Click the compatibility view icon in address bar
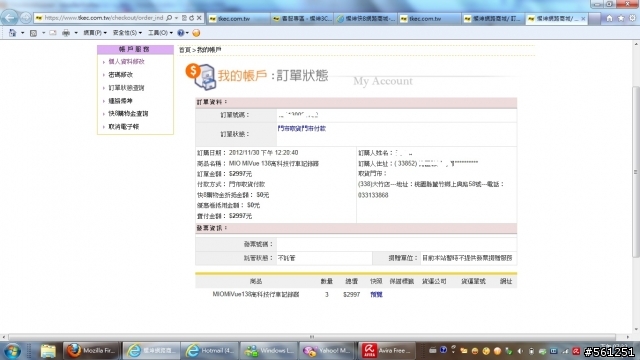The height and width of the screenshot is (360, 640). click(x=184, y=18)
